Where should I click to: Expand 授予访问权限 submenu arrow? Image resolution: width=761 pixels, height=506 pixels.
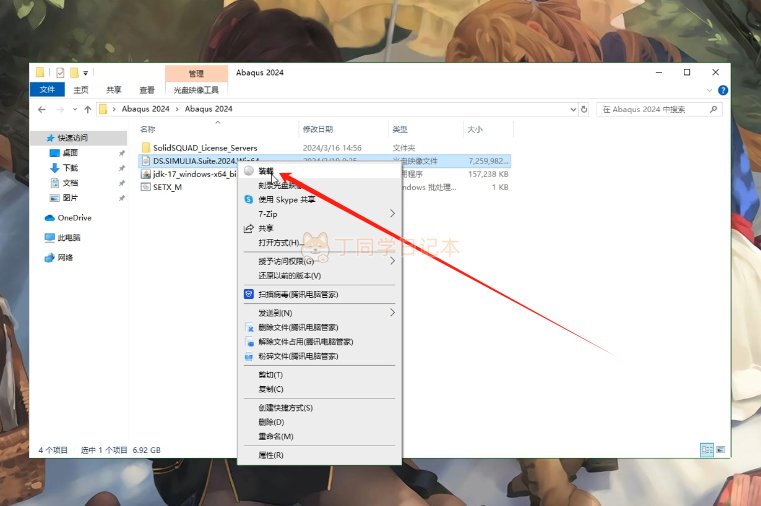click(393, 261)
